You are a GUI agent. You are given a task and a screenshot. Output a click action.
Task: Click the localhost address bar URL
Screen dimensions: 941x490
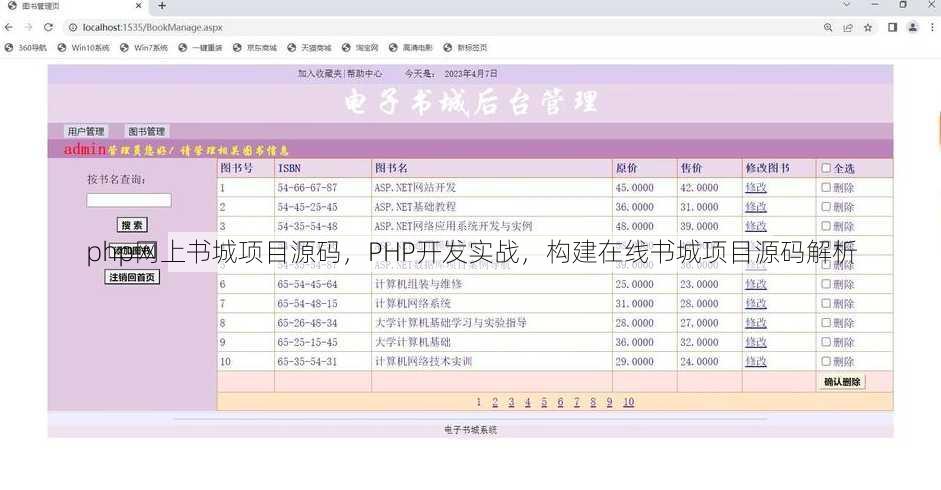(x=152, y=27)
